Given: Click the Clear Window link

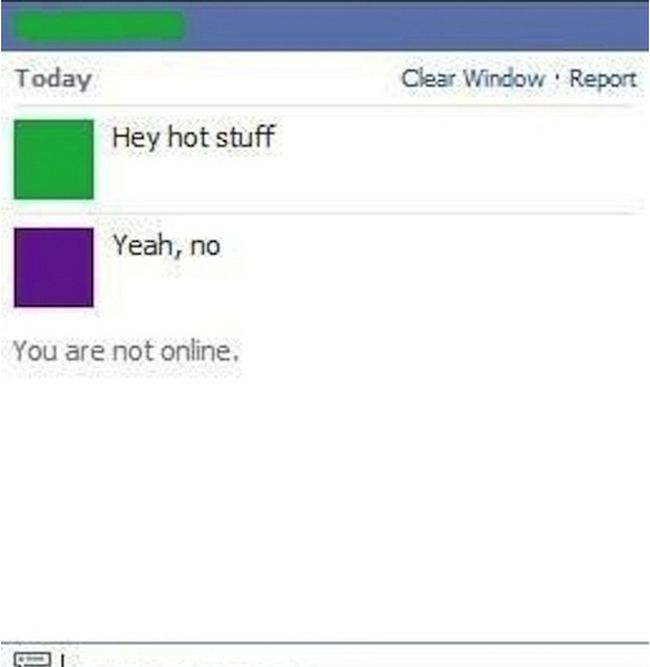Looking at the screenshot, I should pos(473,79).
